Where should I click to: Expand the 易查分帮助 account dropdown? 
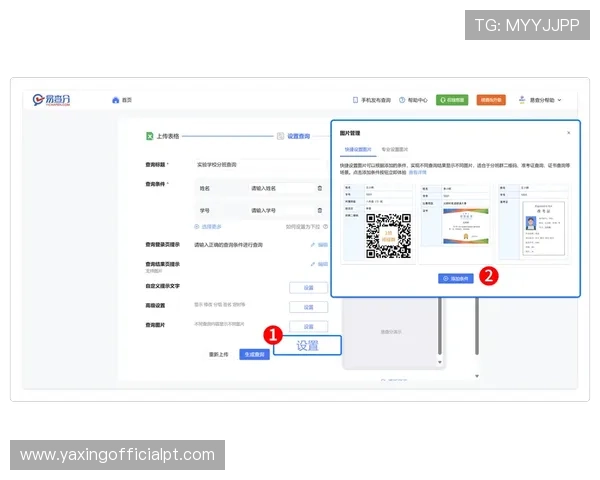coord(540,100)
